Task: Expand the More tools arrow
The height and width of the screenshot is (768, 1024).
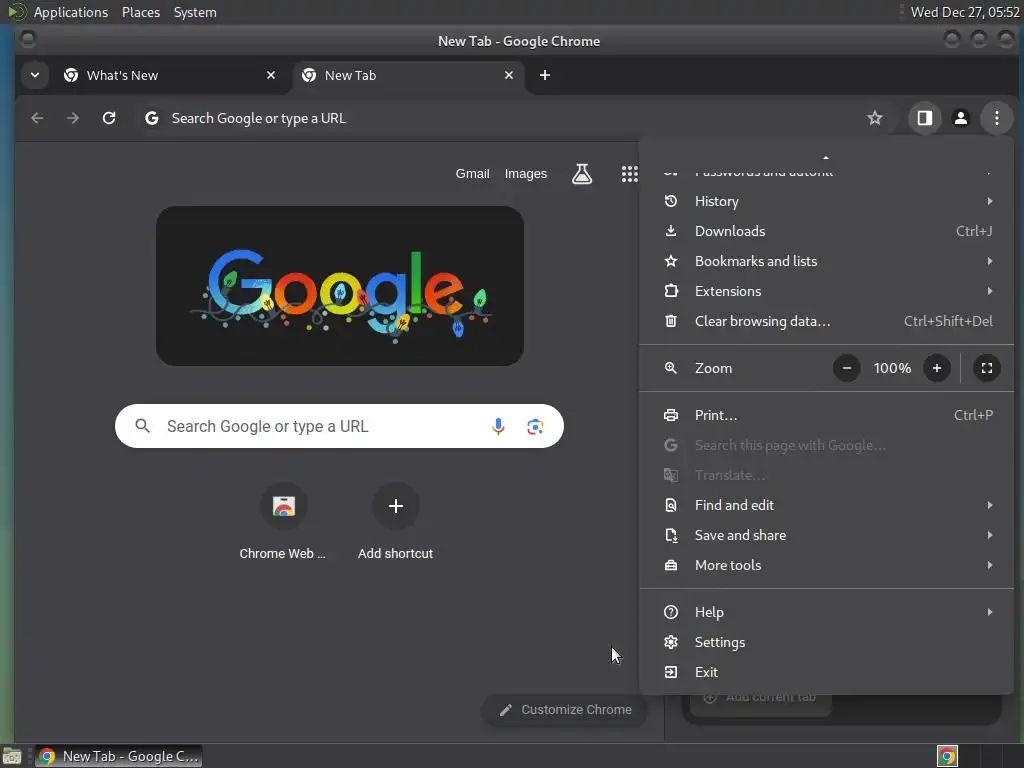Action: 990,566
